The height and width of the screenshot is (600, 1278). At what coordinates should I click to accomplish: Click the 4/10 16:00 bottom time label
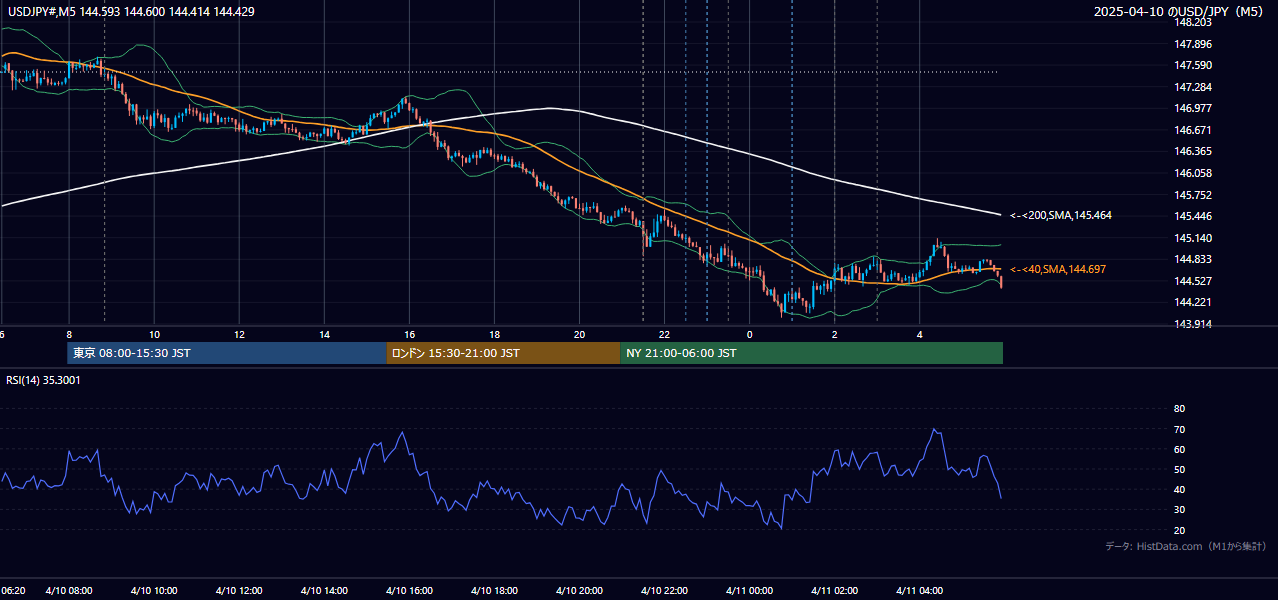[409, 591]
